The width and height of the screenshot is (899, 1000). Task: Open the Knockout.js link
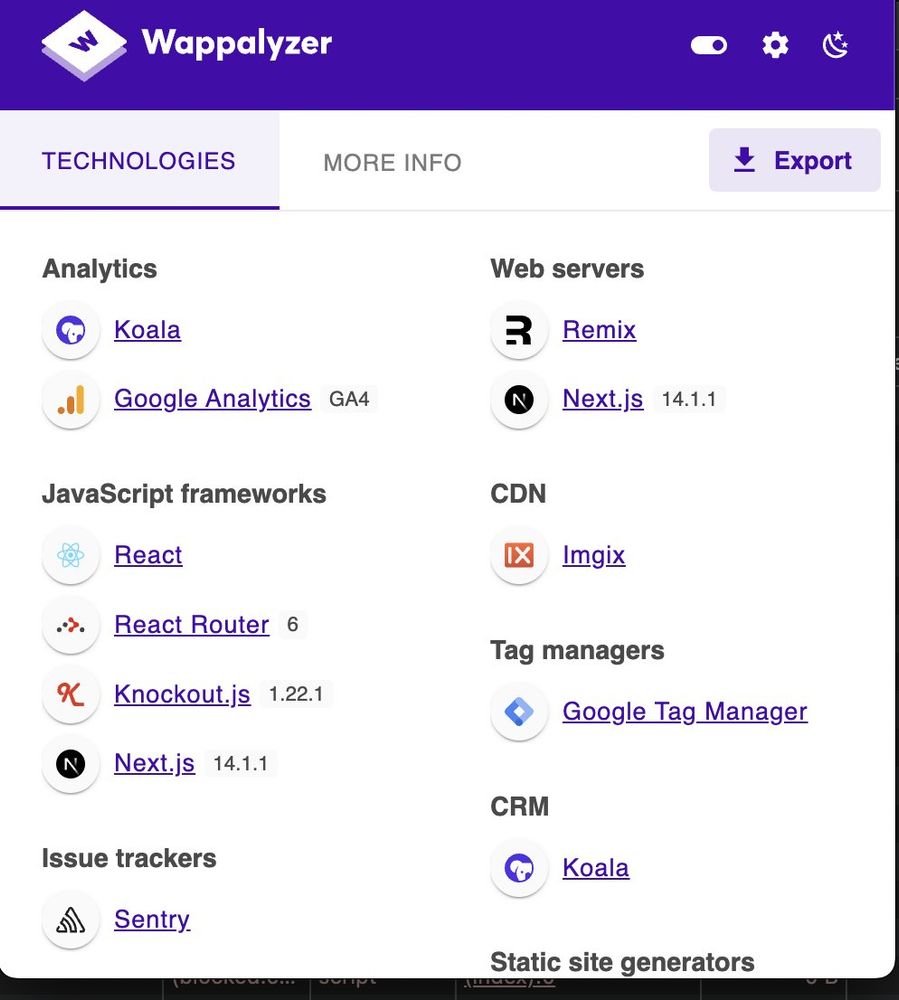pyautogui.click(x=182, y=694)
